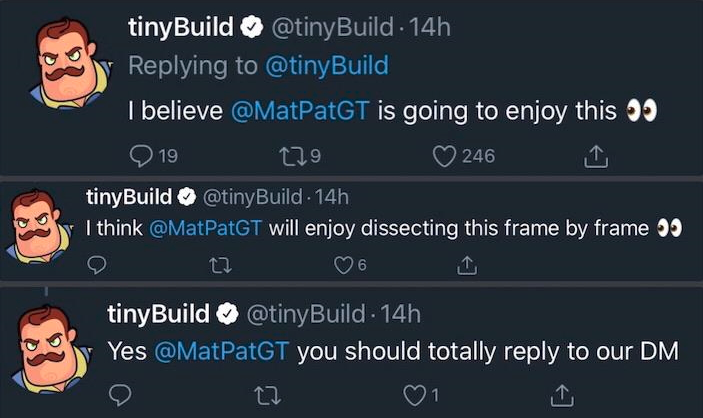
Task: Share the 'reply to our DM' tweet
Action: pos(562,394)
